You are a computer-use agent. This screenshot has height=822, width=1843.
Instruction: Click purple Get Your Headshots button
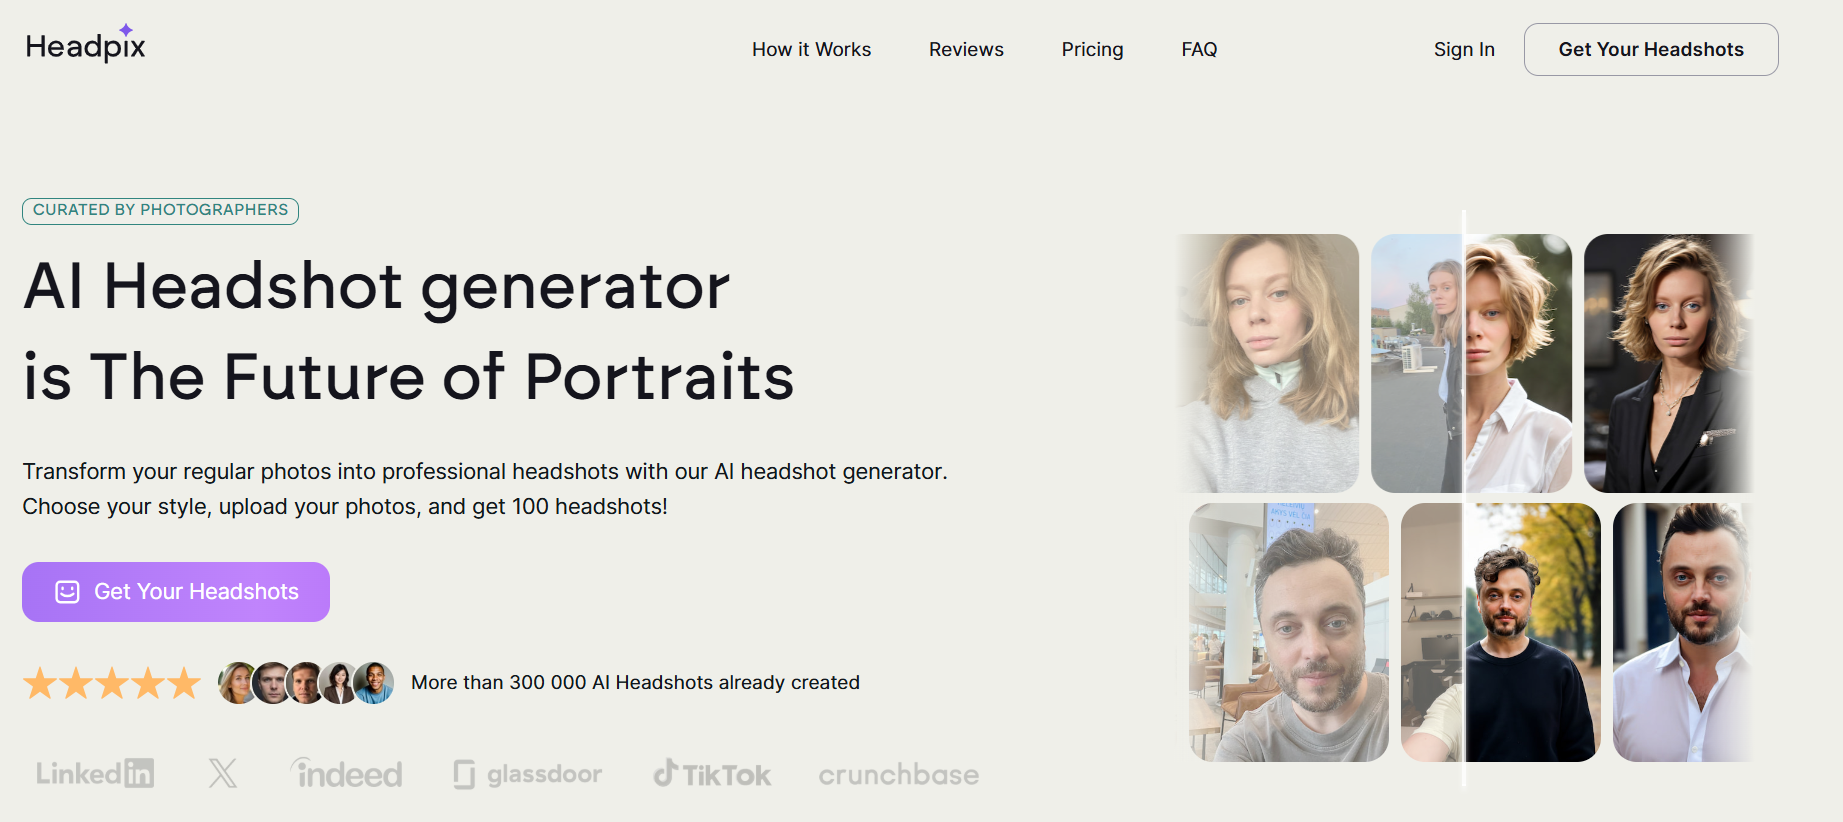pyautogui.click(x=176, y=592)
